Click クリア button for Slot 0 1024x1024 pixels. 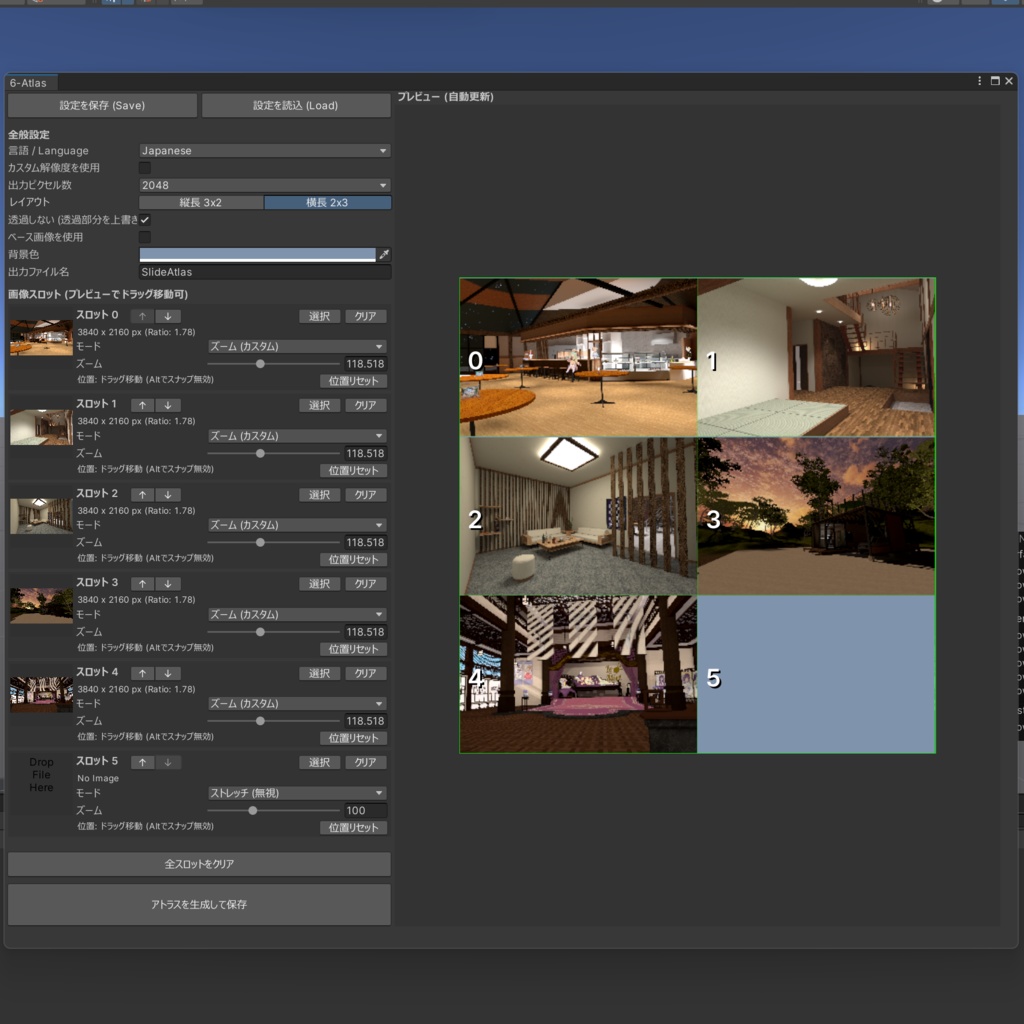click(x=366, y=316)
